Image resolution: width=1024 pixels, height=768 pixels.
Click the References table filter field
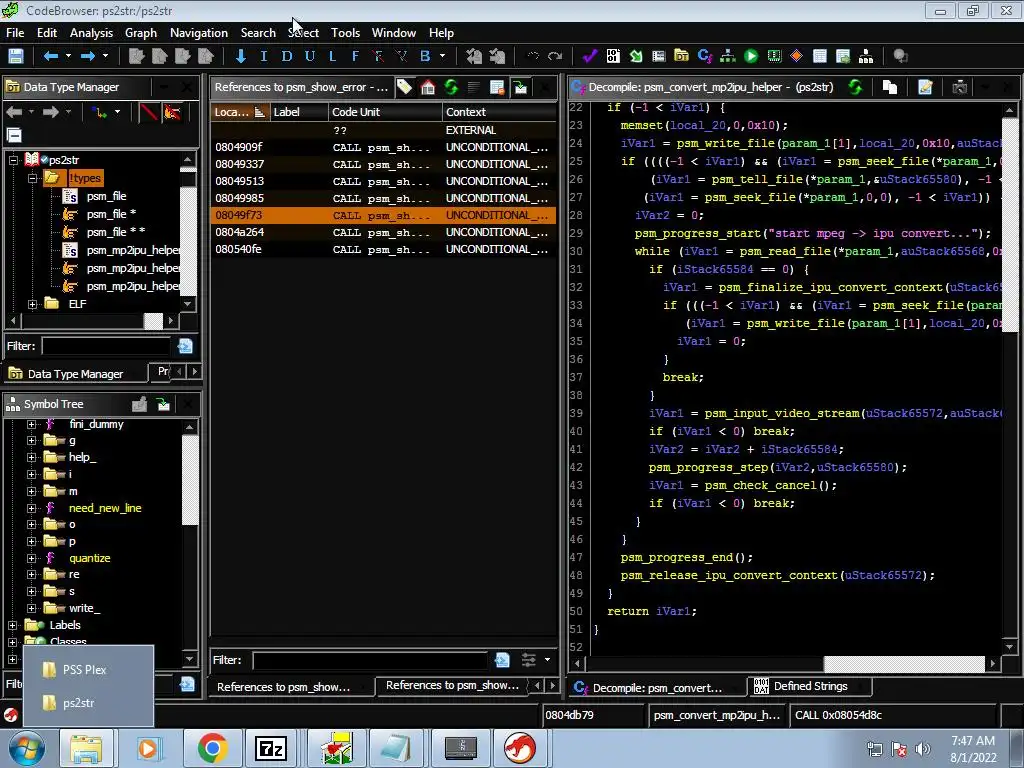370,660
